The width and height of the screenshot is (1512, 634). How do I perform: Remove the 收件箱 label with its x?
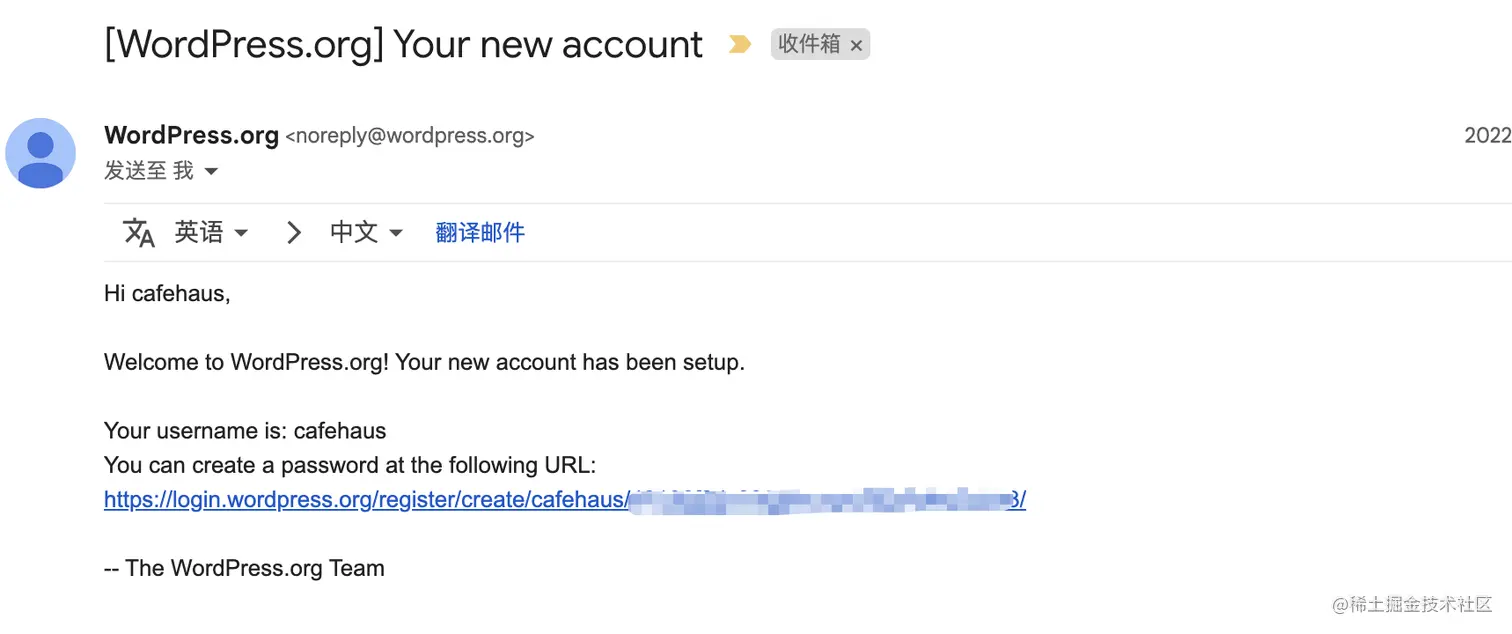click(856, 46)
